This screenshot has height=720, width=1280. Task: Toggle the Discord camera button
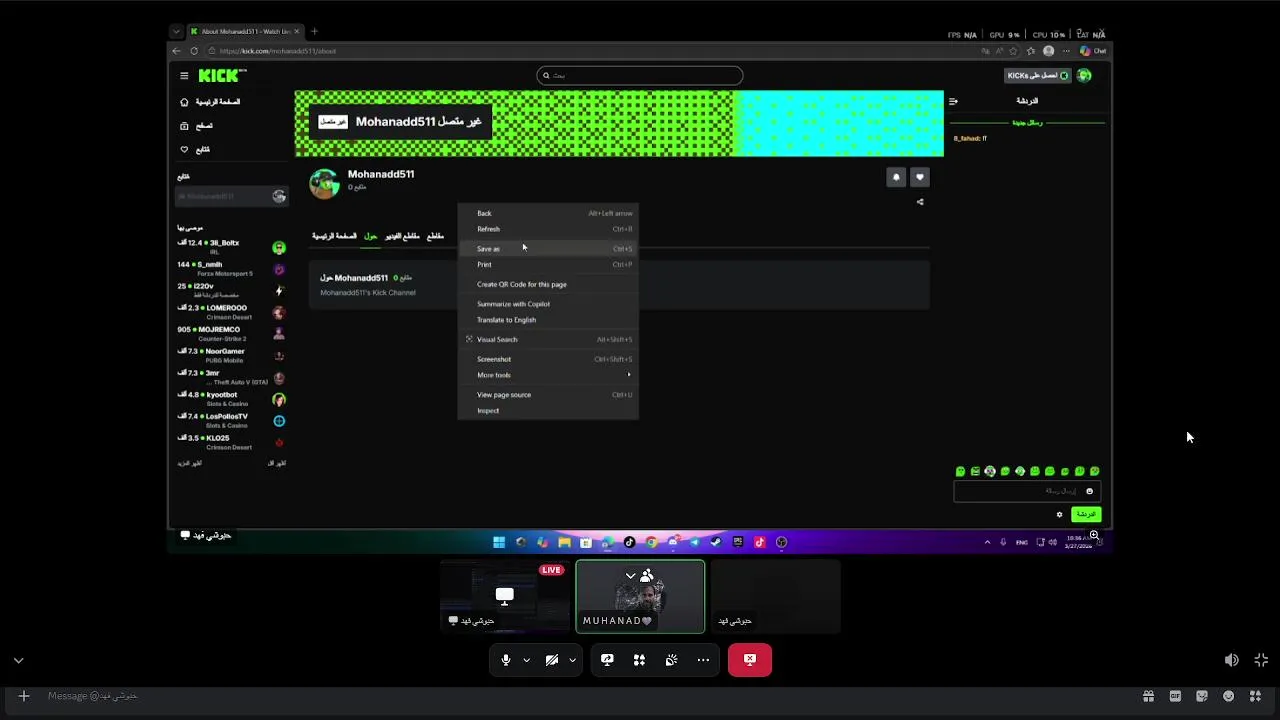(552, 660)
